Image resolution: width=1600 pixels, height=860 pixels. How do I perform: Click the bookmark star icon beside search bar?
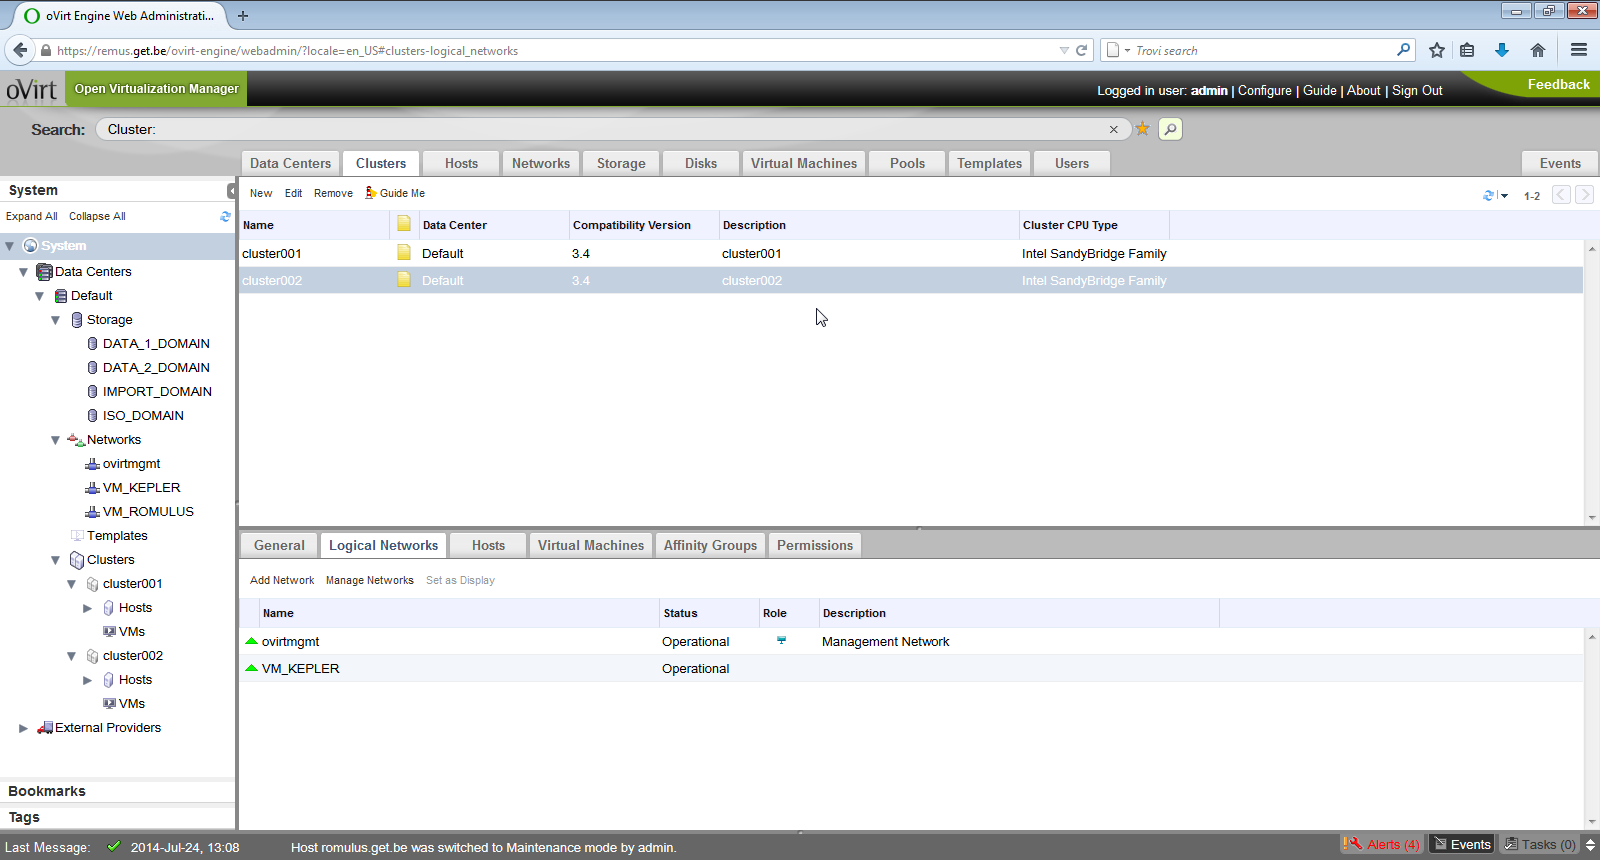pos(1142,129)
